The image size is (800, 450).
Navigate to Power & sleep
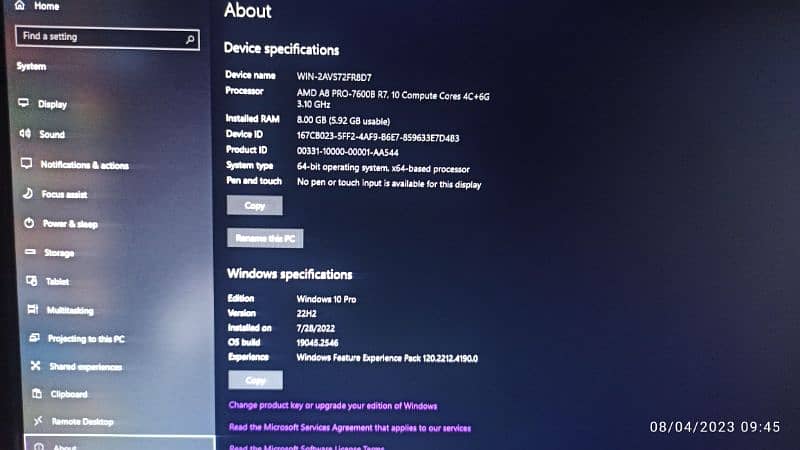click(70, 224)
